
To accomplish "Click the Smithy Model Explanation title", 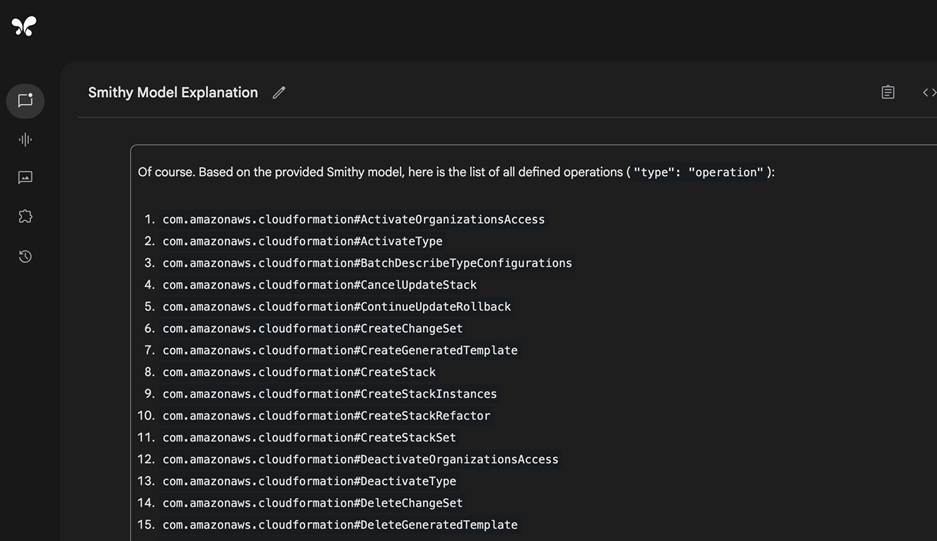I will tap(173, 93).
